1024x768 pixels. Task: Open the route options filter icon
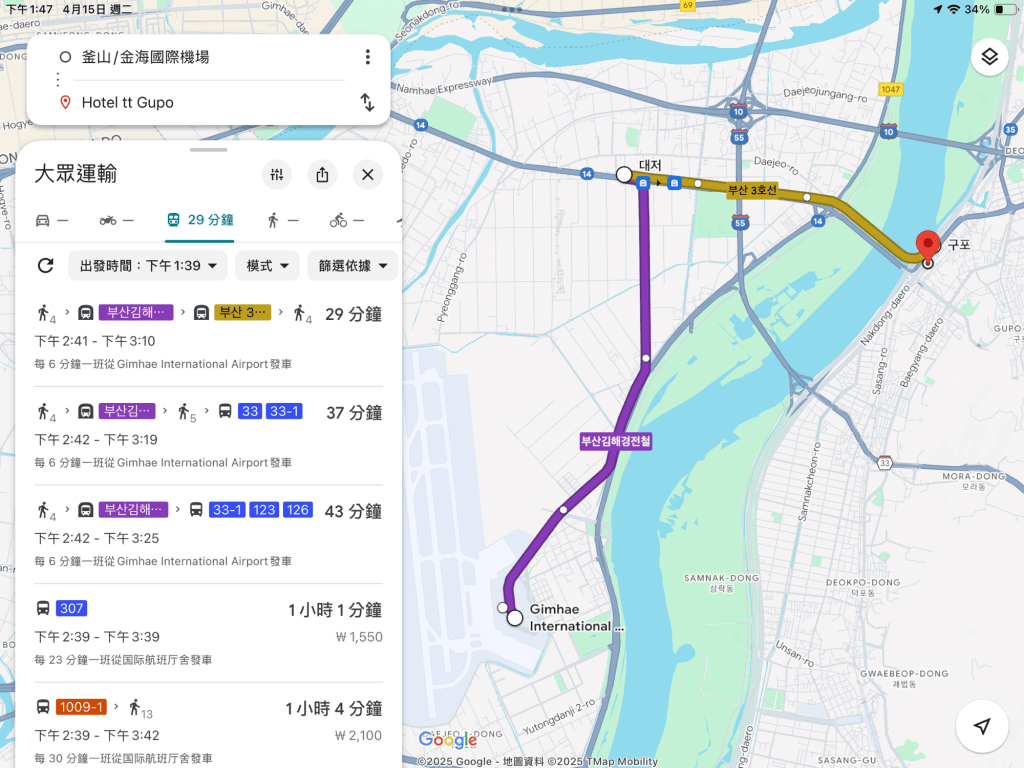point(277,175)
